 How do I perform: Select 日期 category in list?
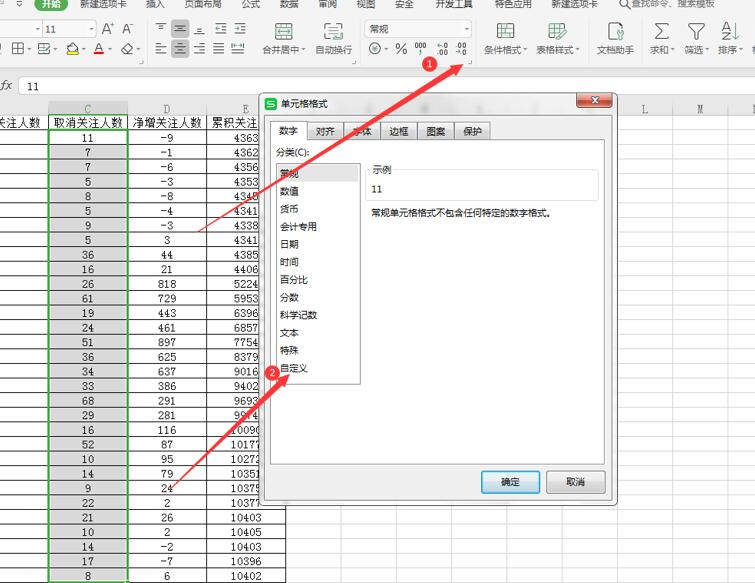pos(318,245)
